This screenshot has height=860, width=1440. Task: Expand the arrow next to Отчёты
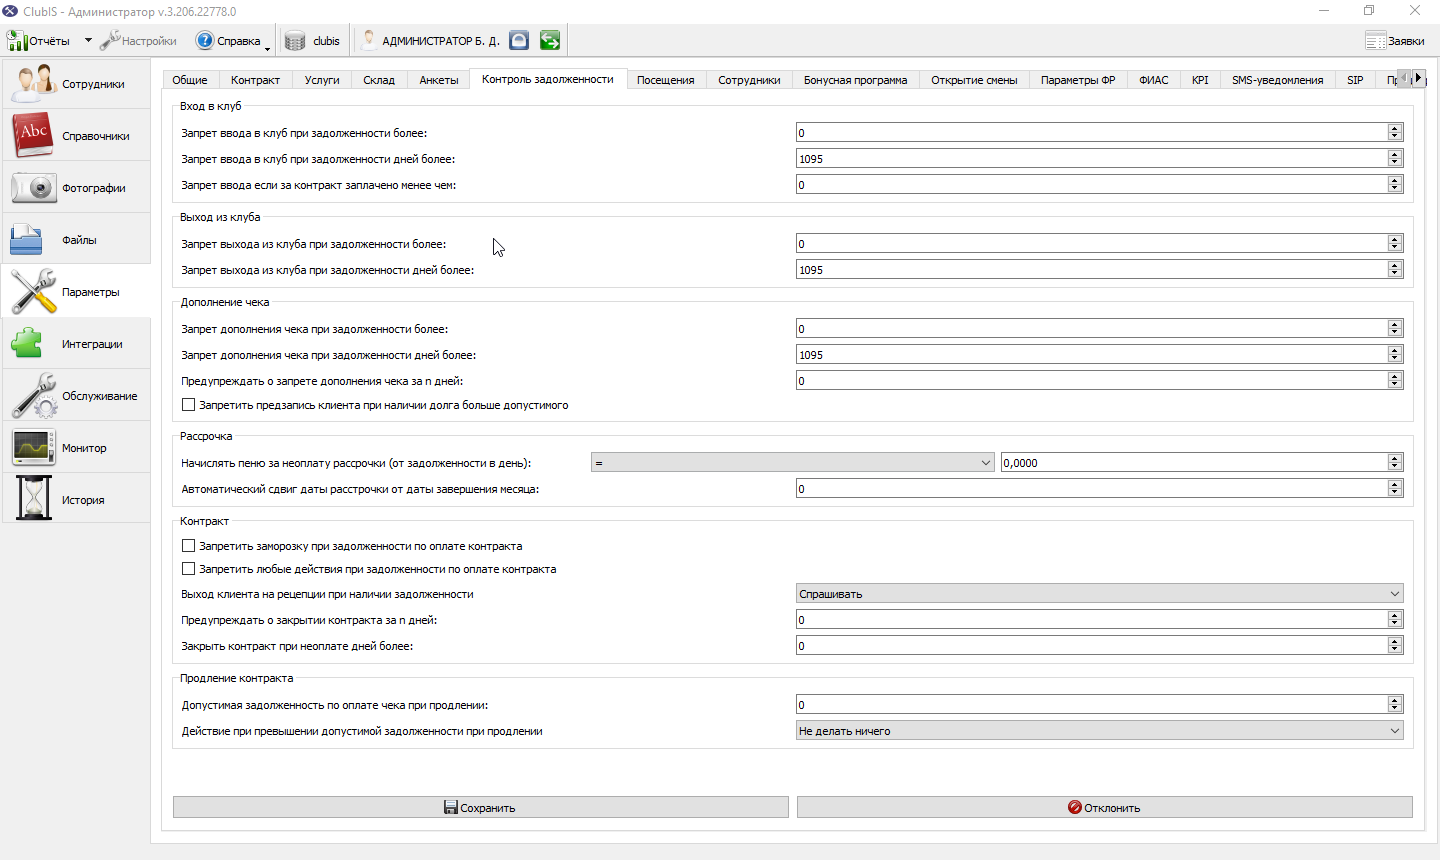tap(88, 41)
